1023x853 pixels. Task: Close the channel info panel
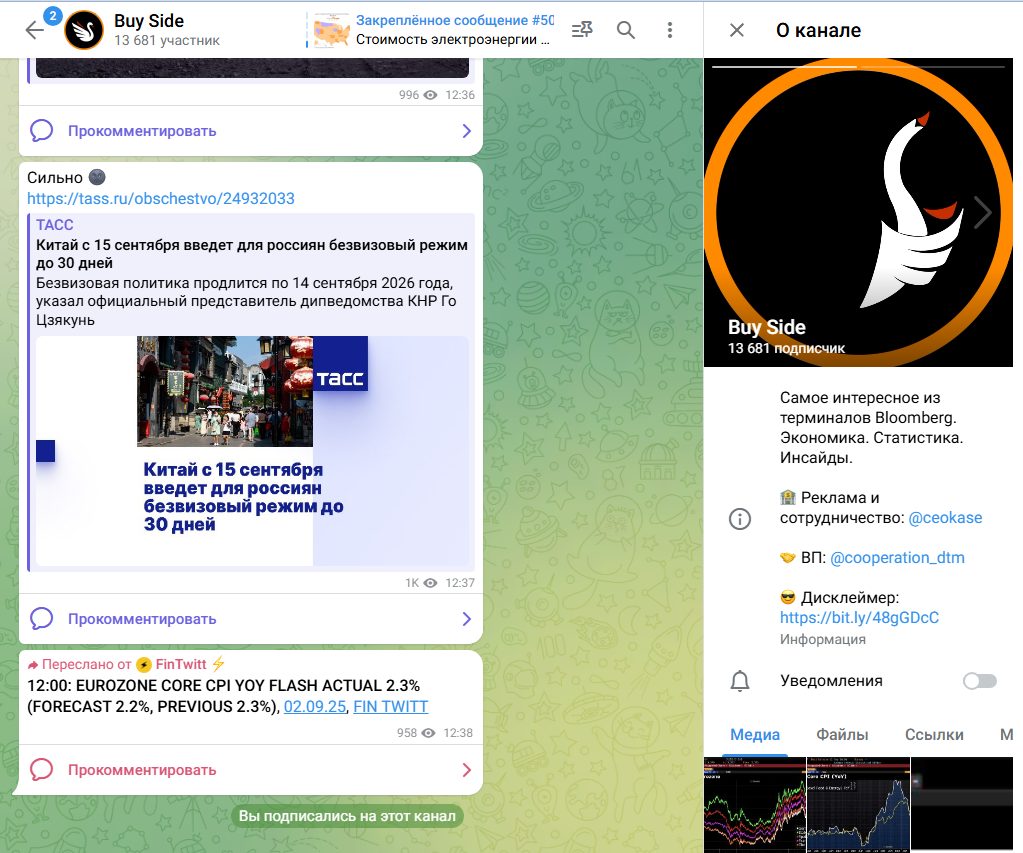[x=737, y=30]
